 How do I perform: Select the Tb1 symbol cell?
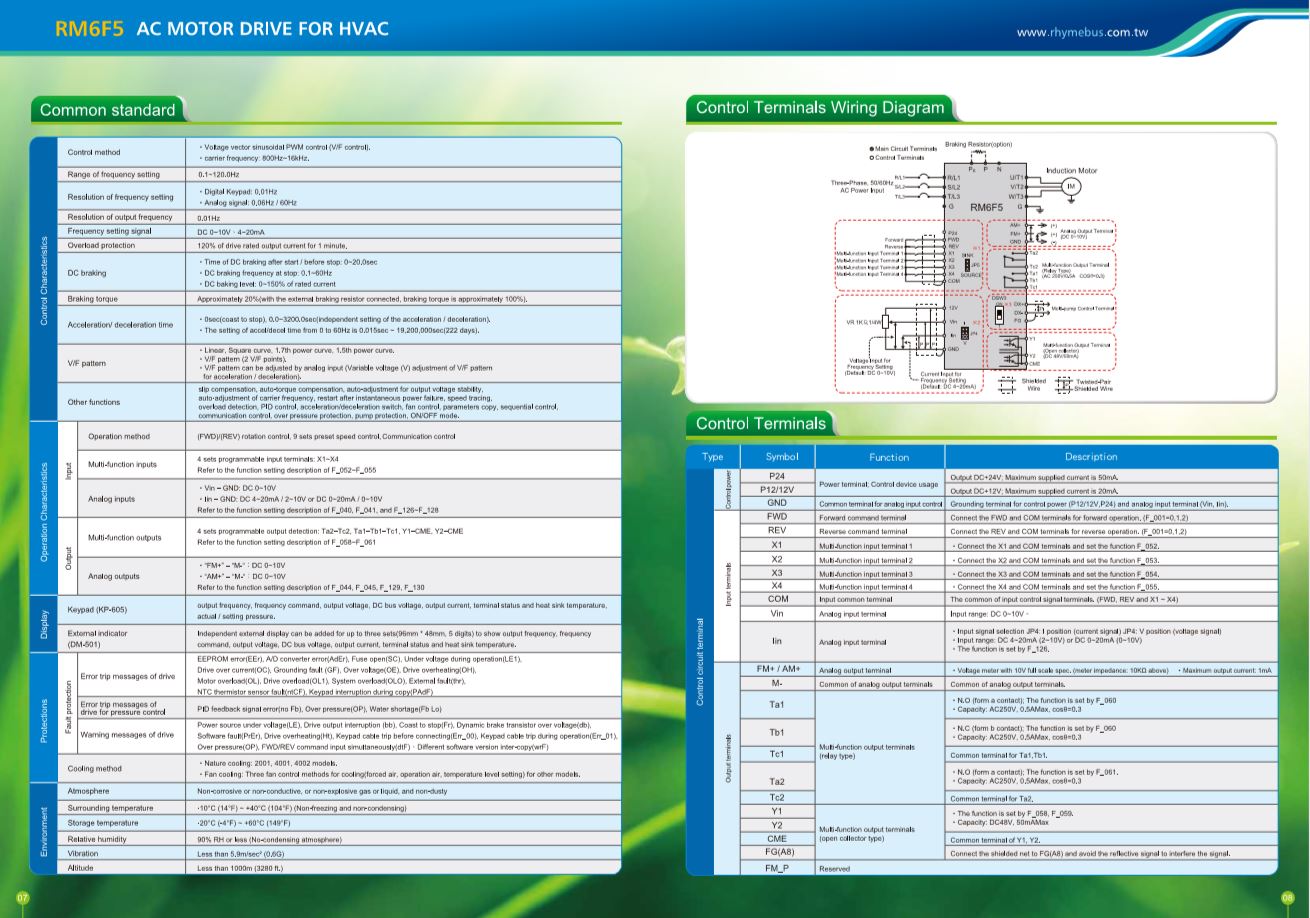pyautogui.click(x=777, y=733)
